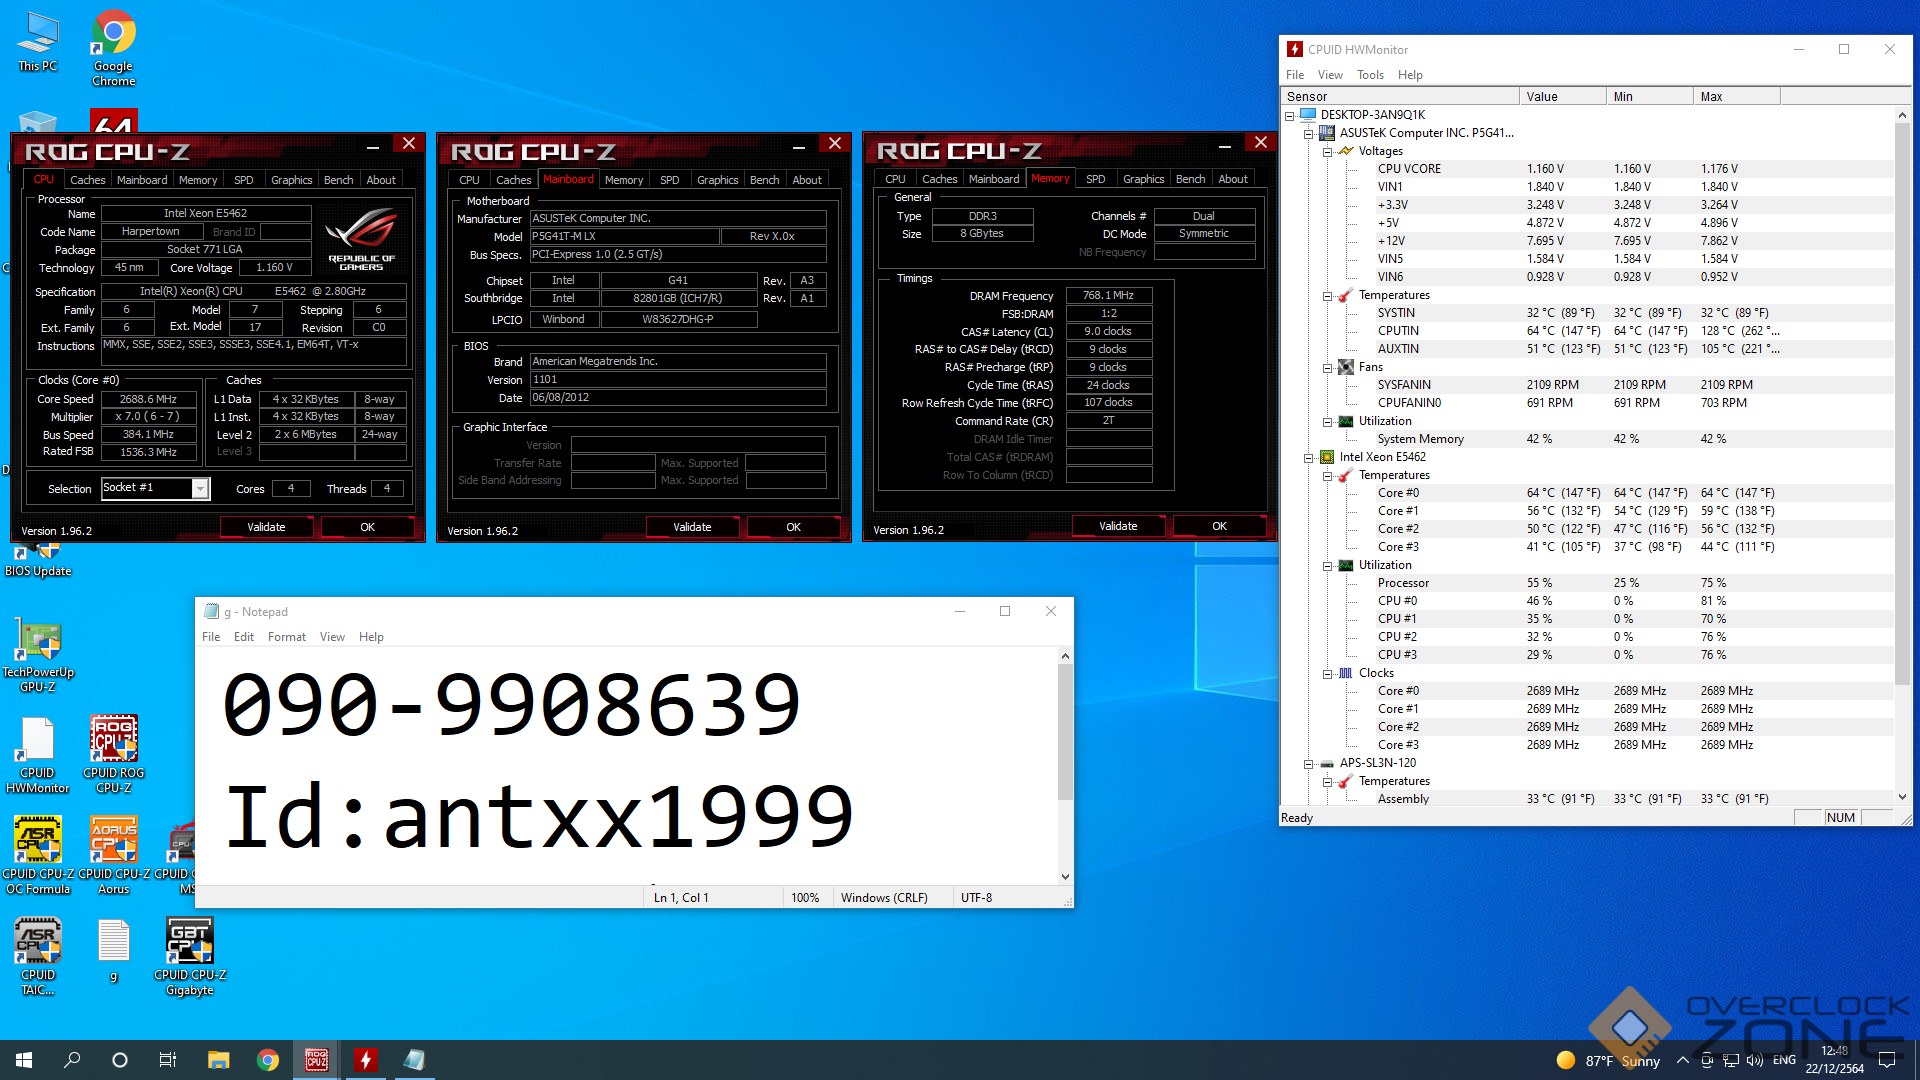This screenshot has width=1920, height=1080.
Task: Open TechPowerUp GPU-Z desktop shortcut
Action: click(x=38, y=655)
